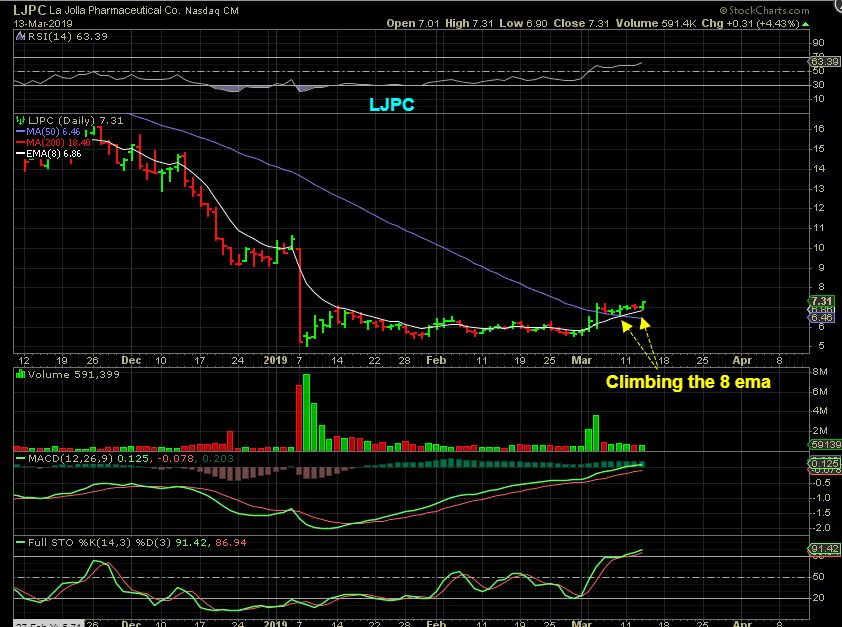Click the Apr label under the price panel

pos(742,360)
